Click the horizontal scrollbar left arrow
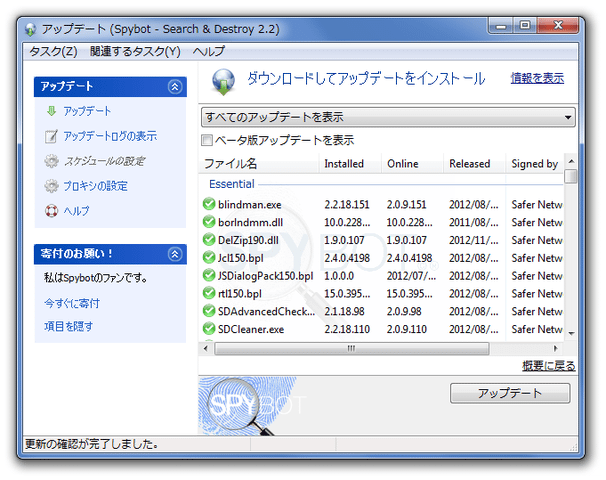Image resolution: width=606 pixels, height=480 pixels. click(206, 349)
